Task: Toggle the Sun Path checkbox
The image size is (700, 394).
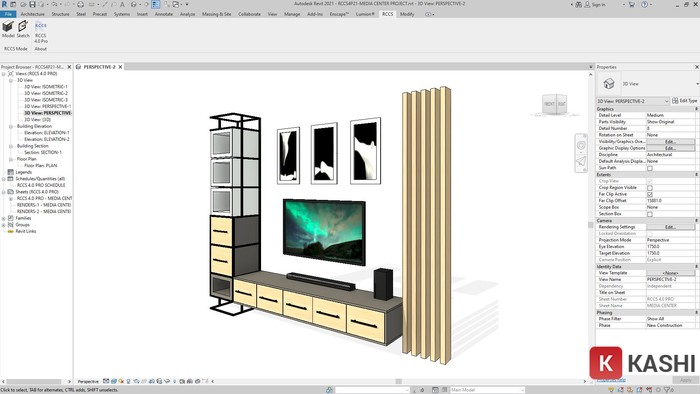Action: [x=650, y=168]
